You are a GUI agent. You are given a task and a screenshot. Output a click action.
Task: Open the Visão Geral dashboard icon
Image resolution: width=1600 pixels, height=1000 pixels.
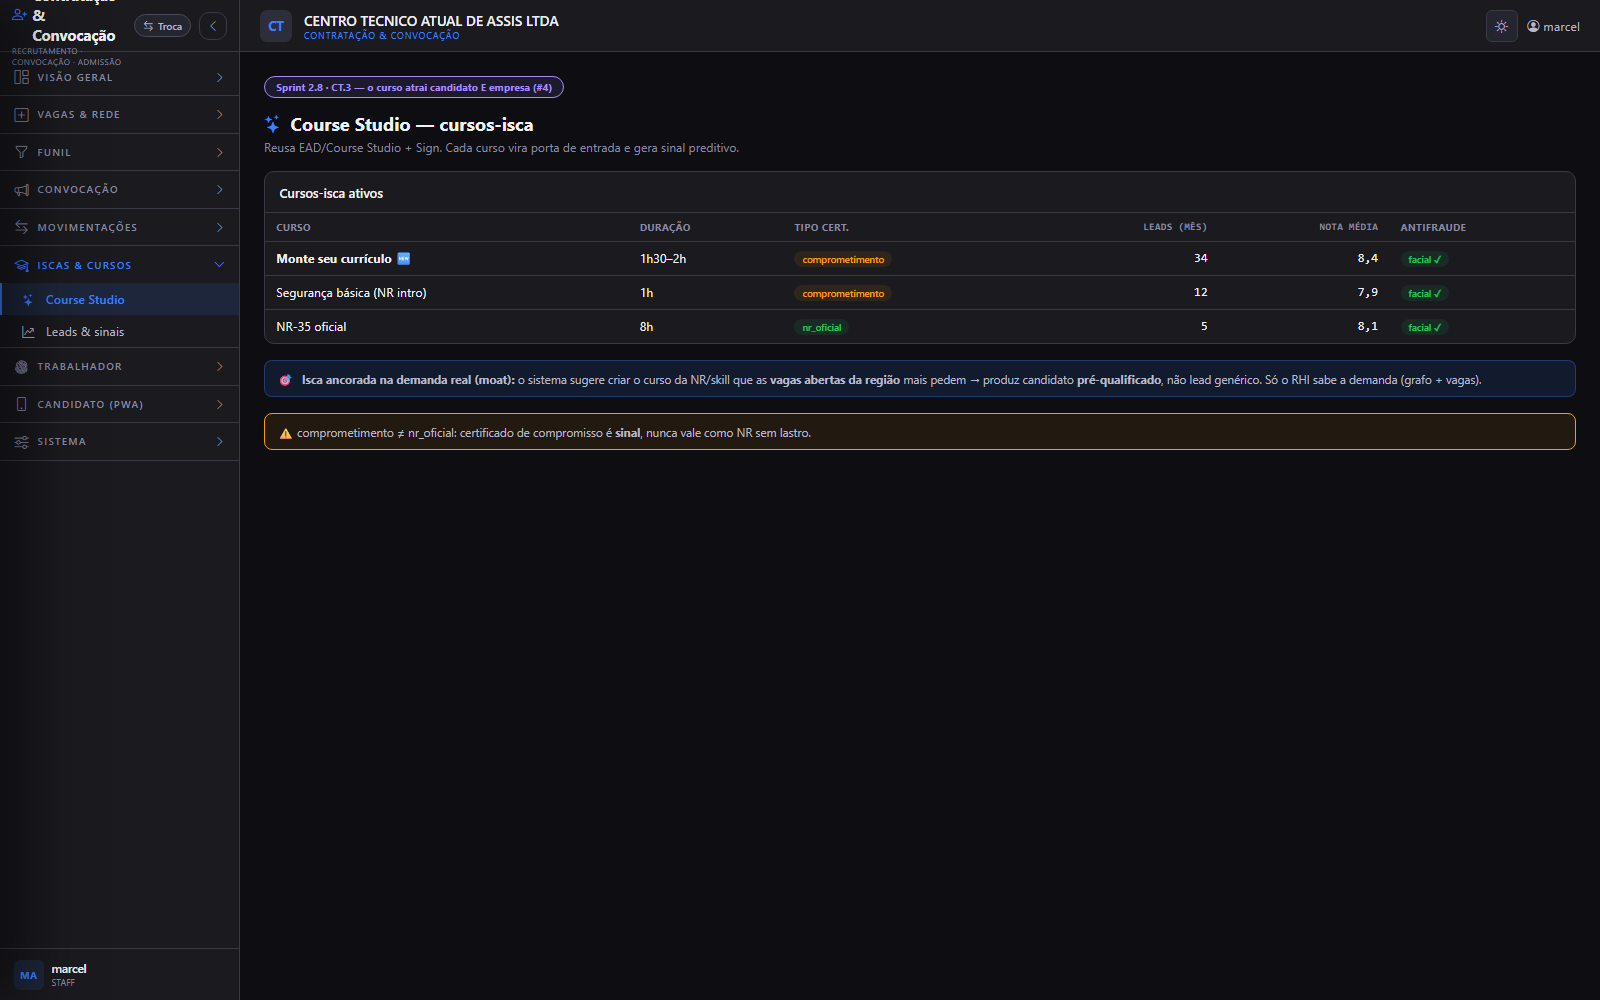tap(21, 77)
